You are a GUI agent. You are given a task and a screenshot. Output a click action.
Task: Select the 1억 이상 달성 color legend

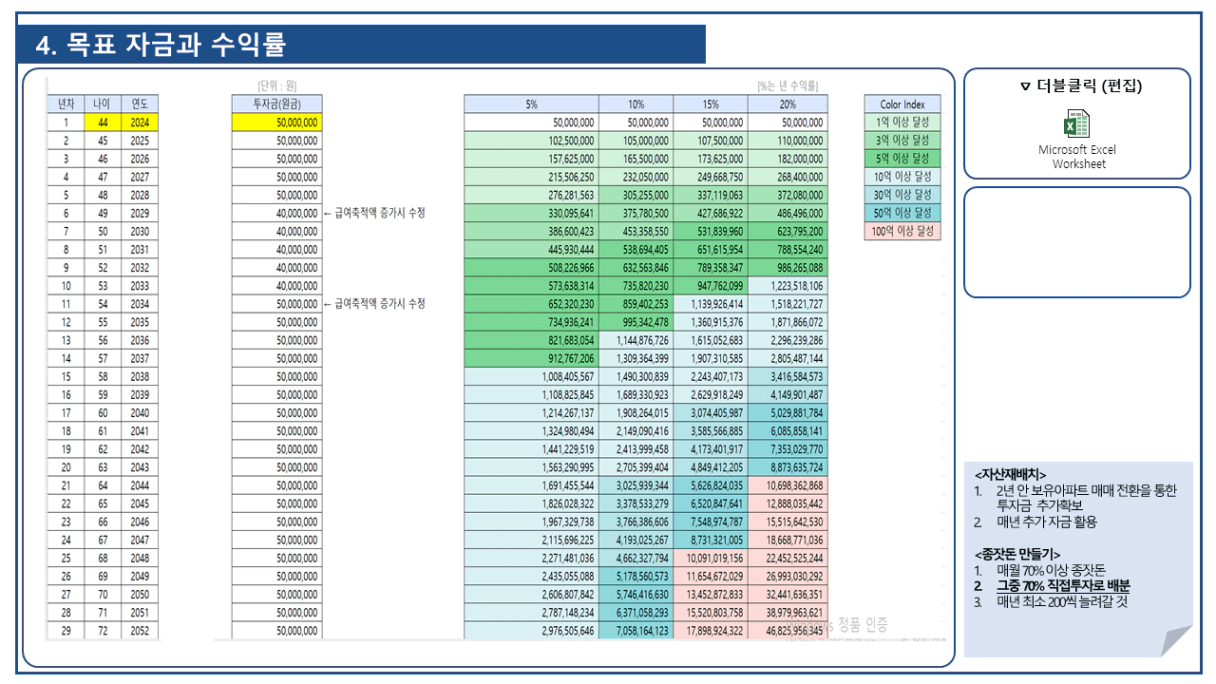[x=903, y=122]
